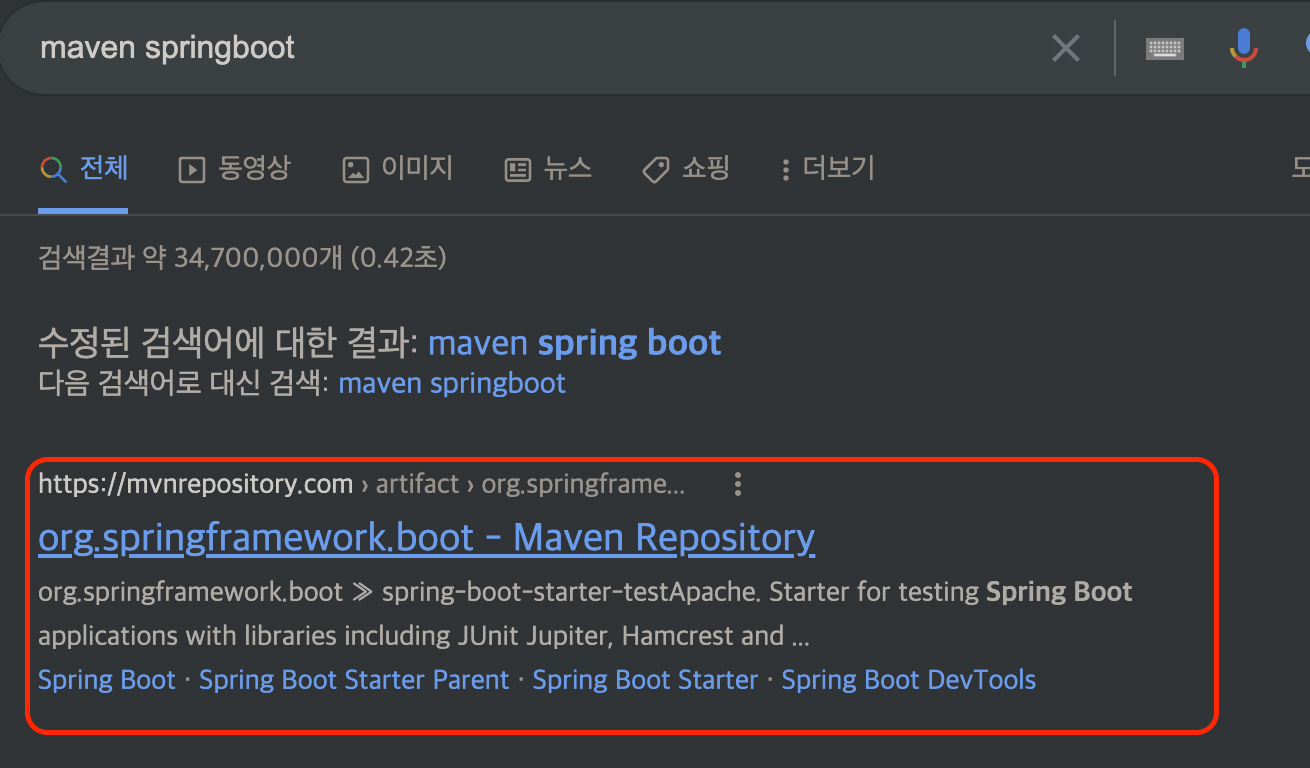This screenshot has width=1310, height=768.
Task: Open the on-screen keyboard input tool
Action: click(x=1165, y=48)
